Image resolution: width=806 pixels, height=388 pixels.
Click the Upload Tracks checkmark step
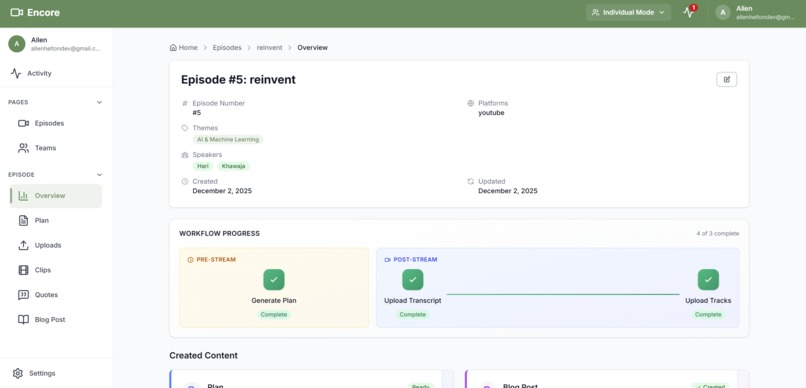(x=708, y=280)
